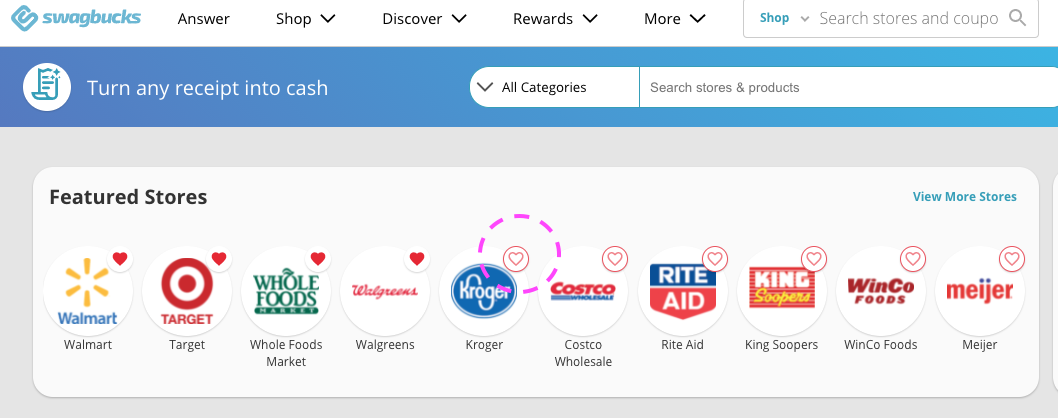Unfavorite Whole Foods Market heart
The image size is (1058, 418).
click(x=318, y=259)
